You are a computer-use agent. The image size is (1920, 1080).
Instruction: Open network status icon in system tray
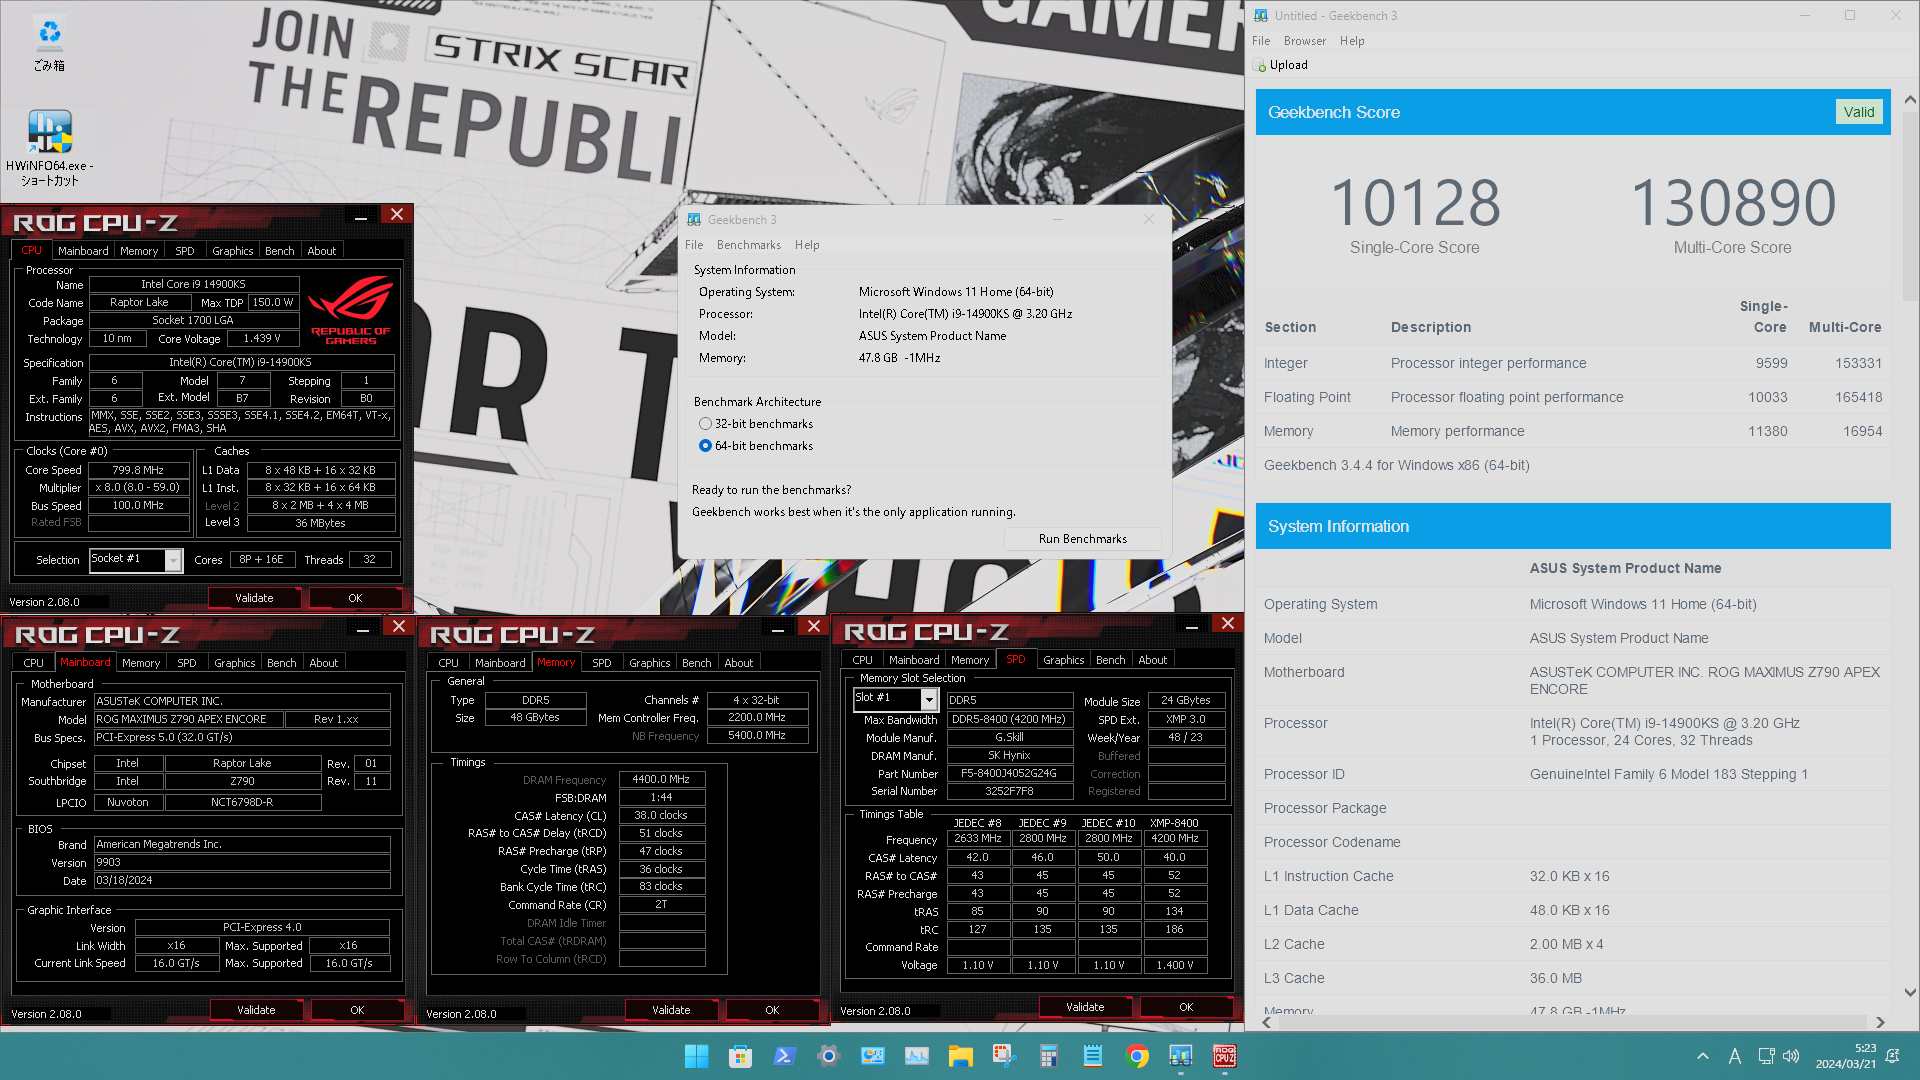tap(1766, 1056)
